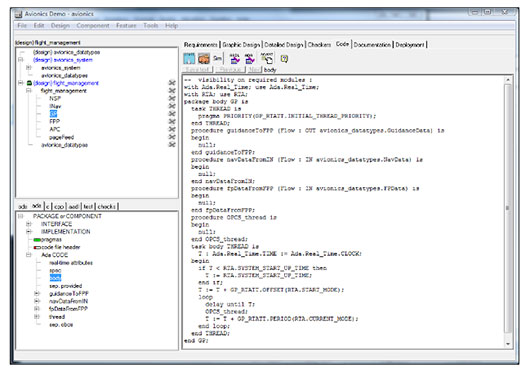Expand the IMPLEMENTATION node
The height and width of the screenshot is (369, 530).
(29, 231)
